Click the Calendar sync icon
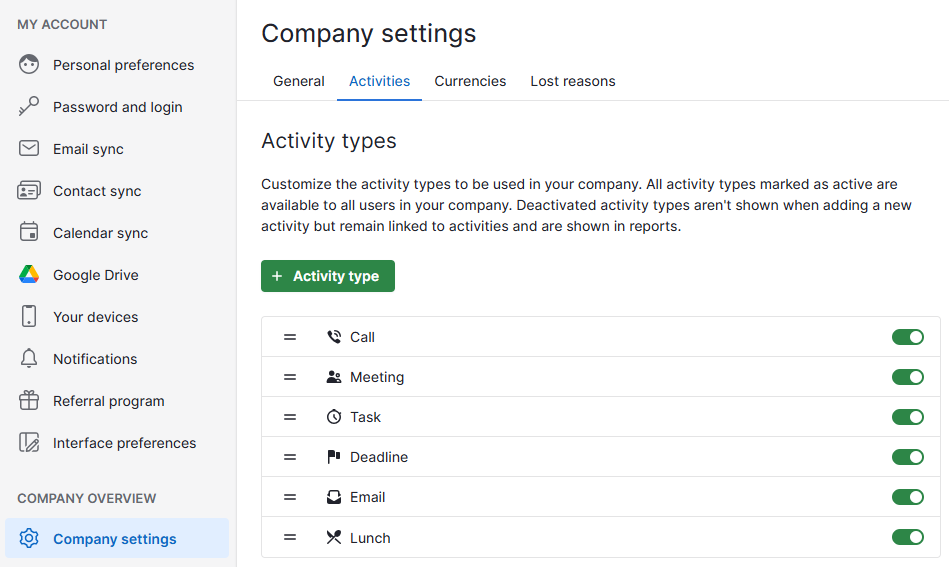Image resolution: width=949 pixels, height=567 pixels. click(29, 233)
